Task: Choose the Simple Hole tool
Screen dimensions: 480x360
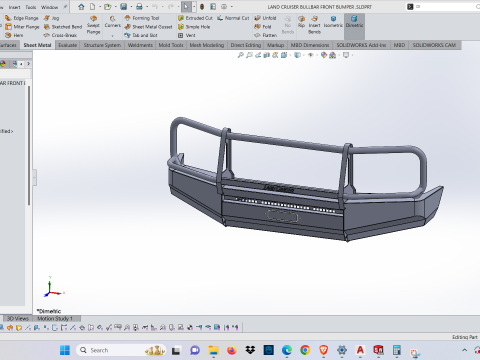Action: tap(194, 27)
